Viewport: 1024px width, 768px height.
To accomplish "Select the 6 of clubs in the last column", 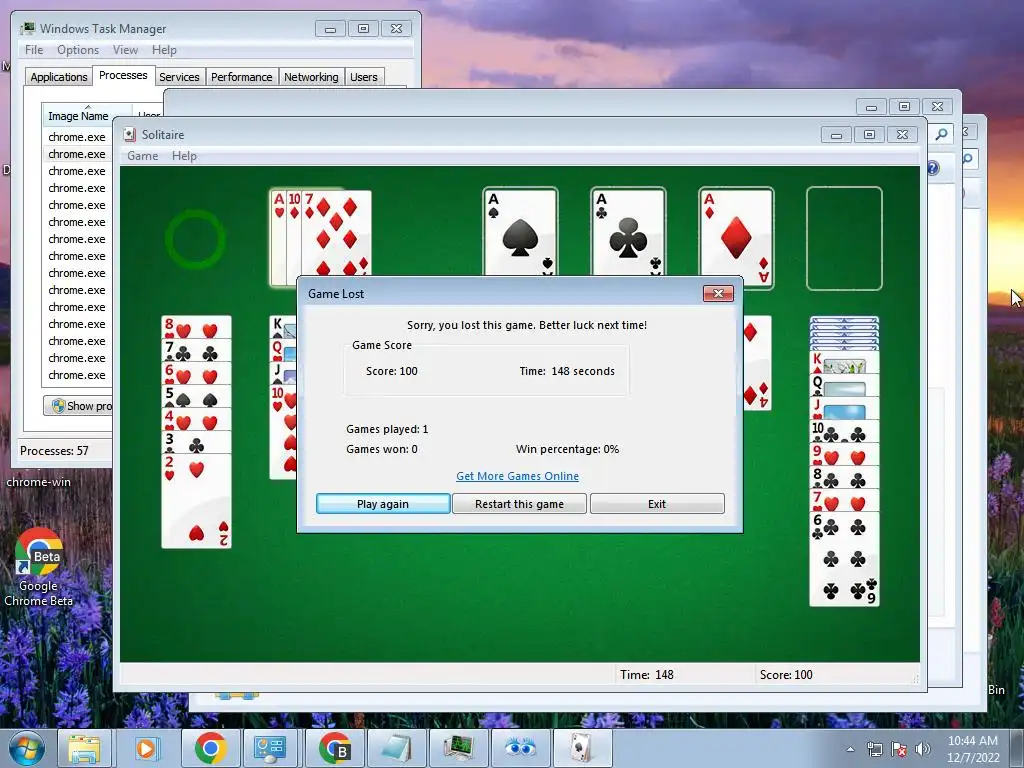I will click(x=844, y=559).
